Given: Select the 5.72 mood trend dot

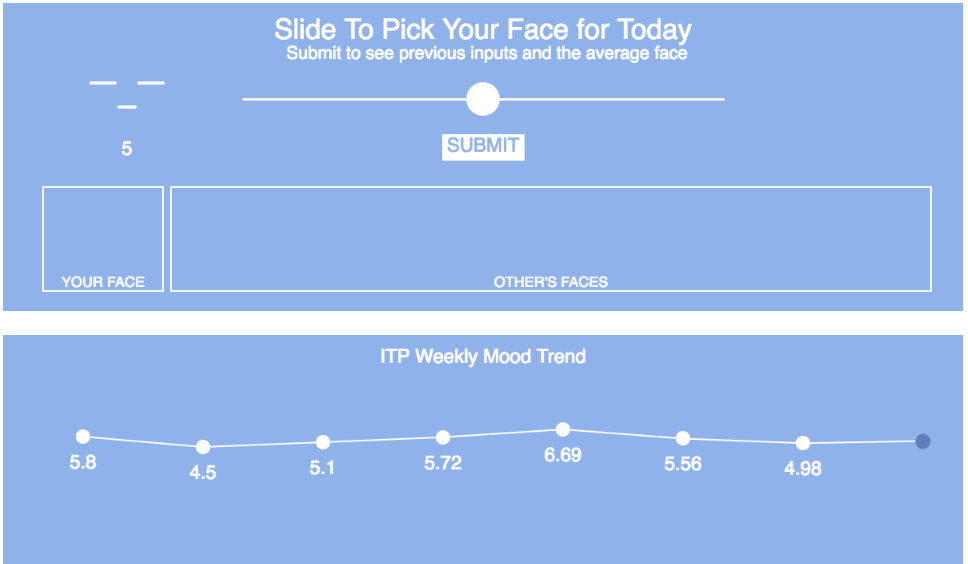Looking at the screenshot, I should click(443, 437).
